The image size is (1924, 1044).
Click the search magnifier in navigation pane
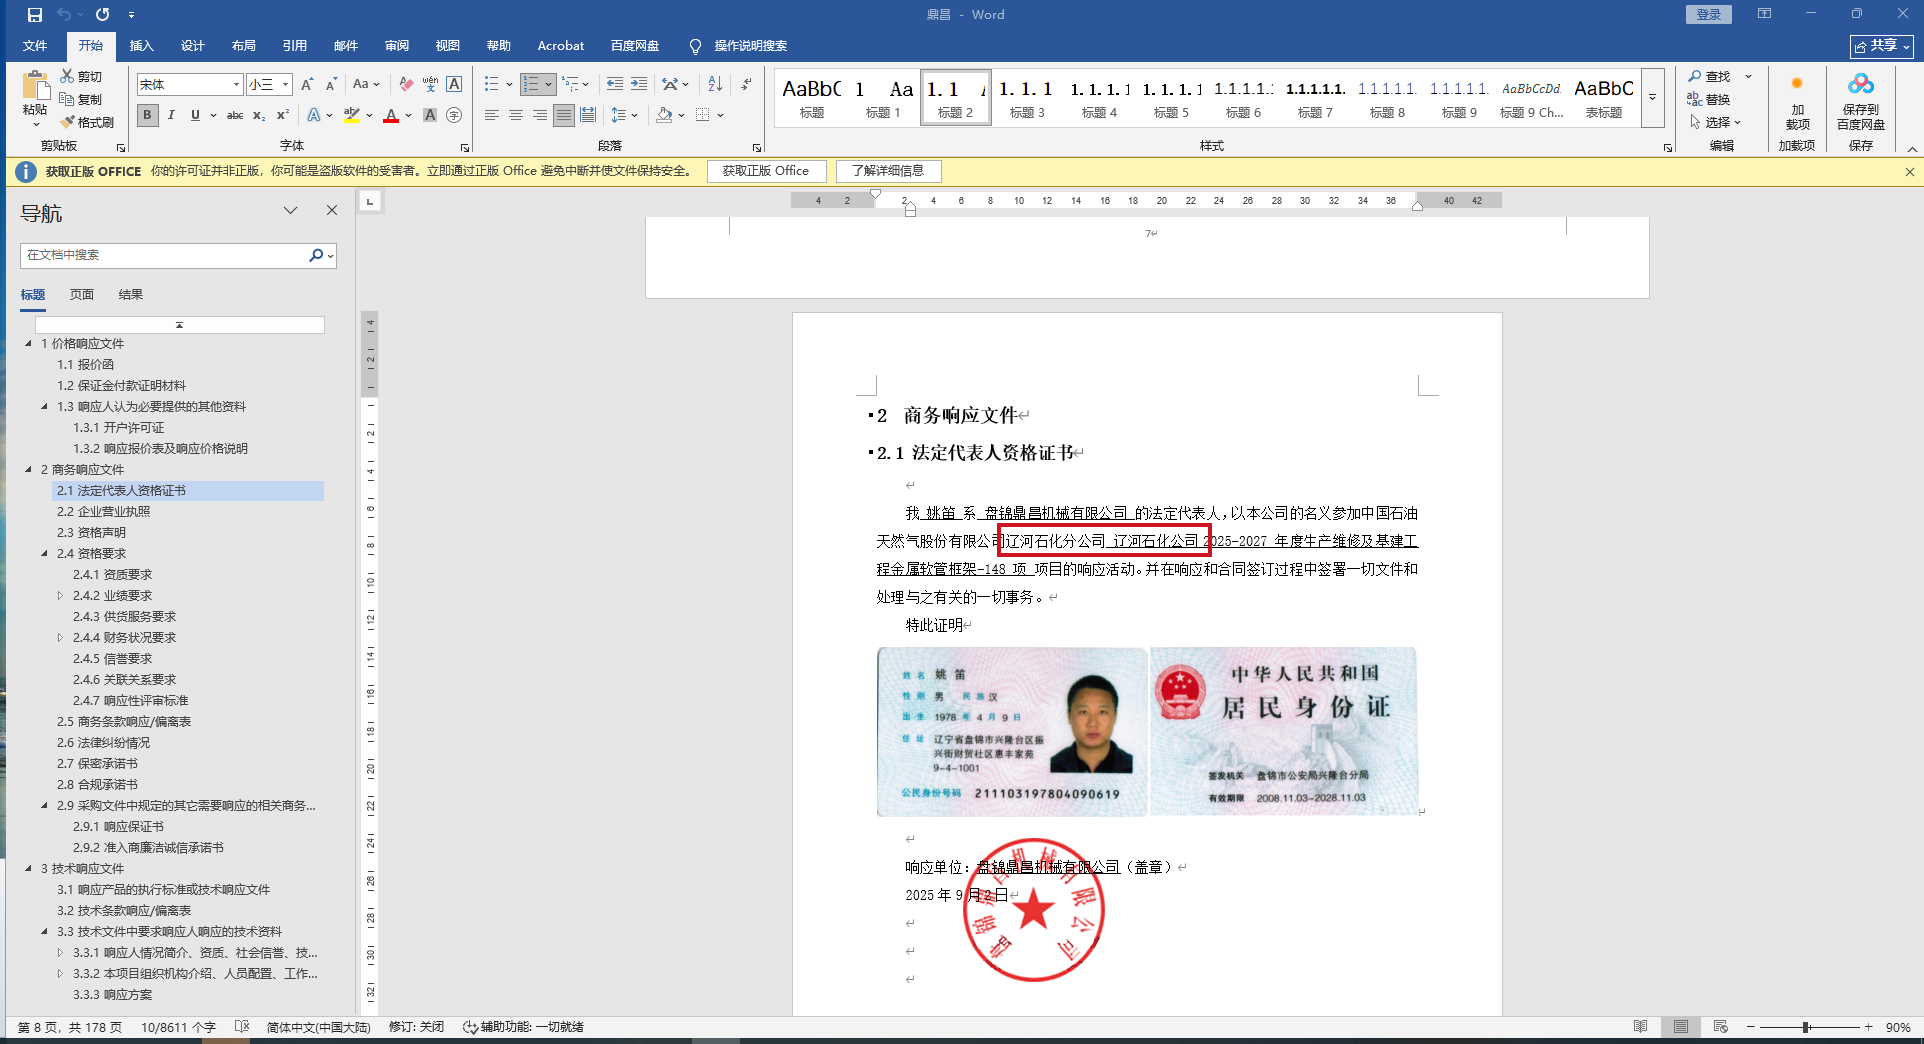316,255
